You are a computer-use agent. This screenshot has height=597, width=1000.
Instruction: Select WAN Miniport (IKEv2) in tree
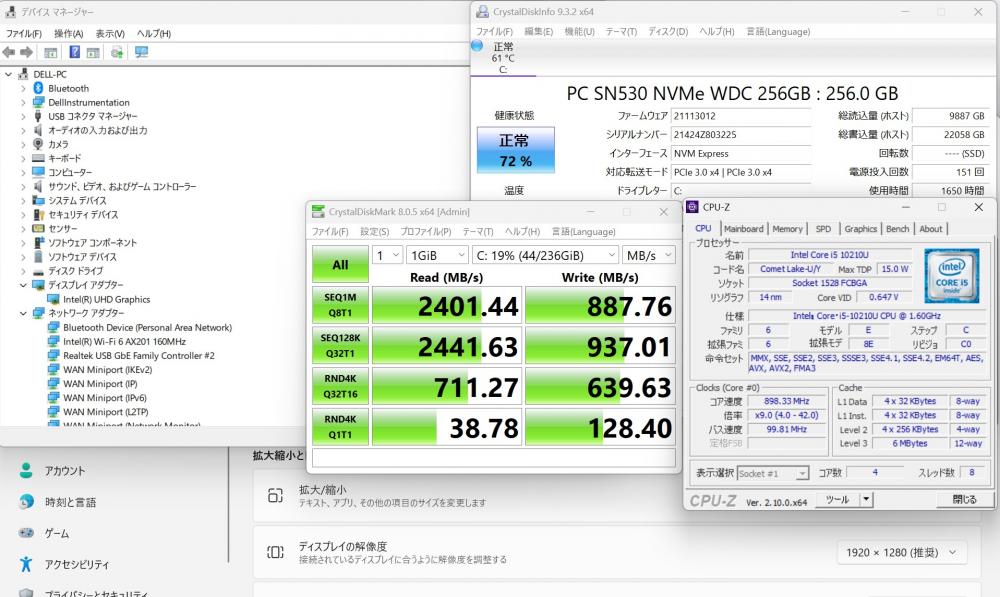coord(107,369)
